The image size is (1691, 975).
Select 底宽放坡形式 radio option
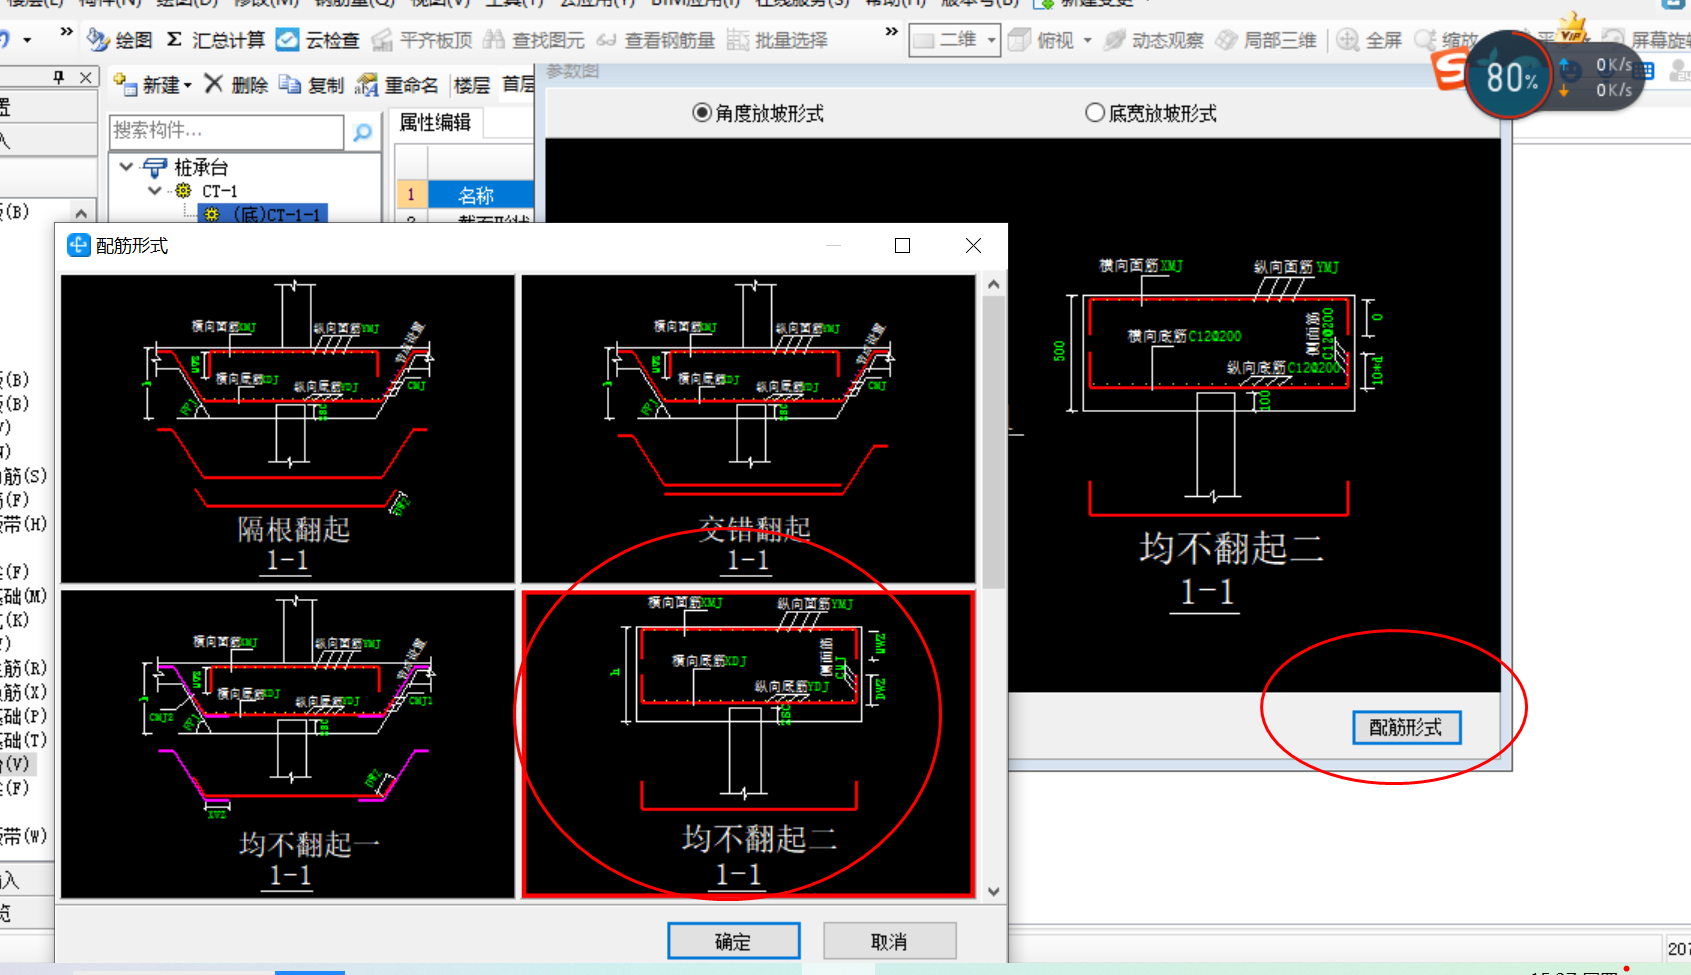[x=1151, y=113]
